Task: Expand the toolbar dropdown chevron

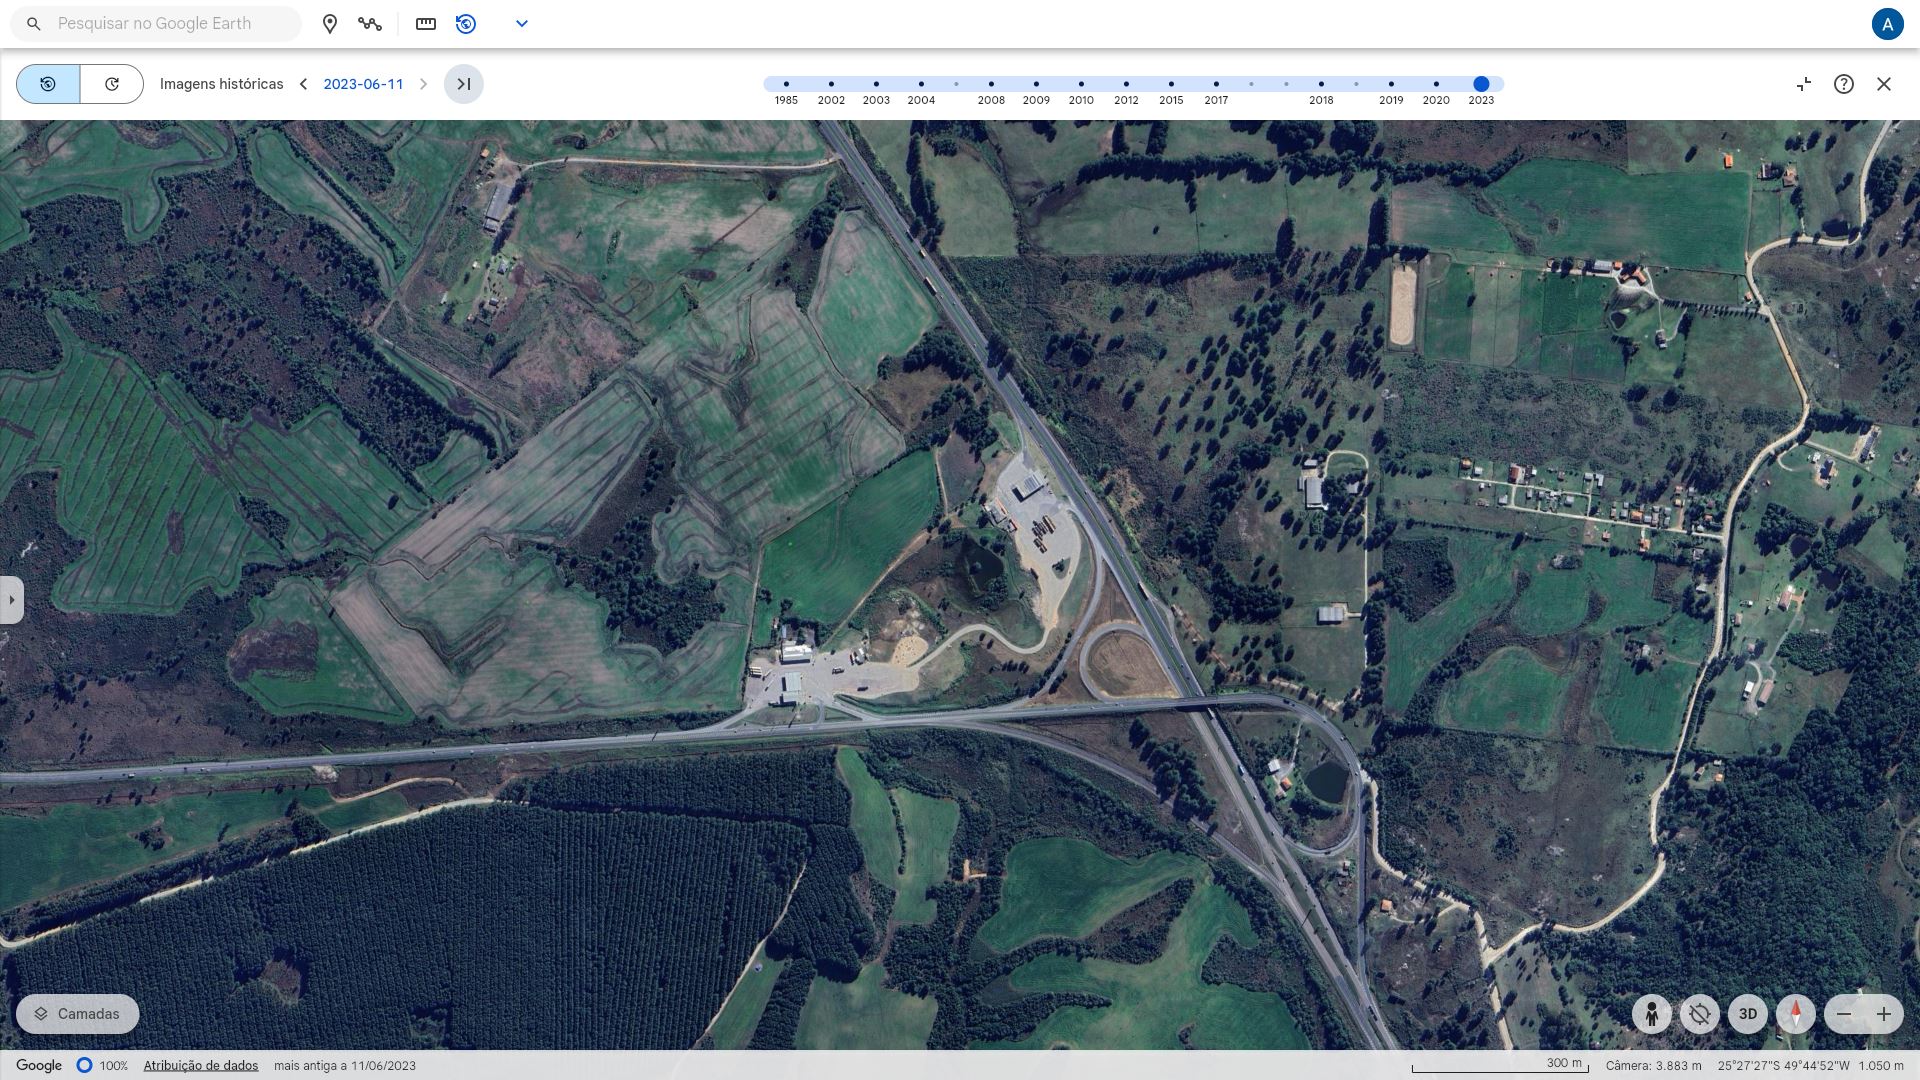Action: (522, 23)
